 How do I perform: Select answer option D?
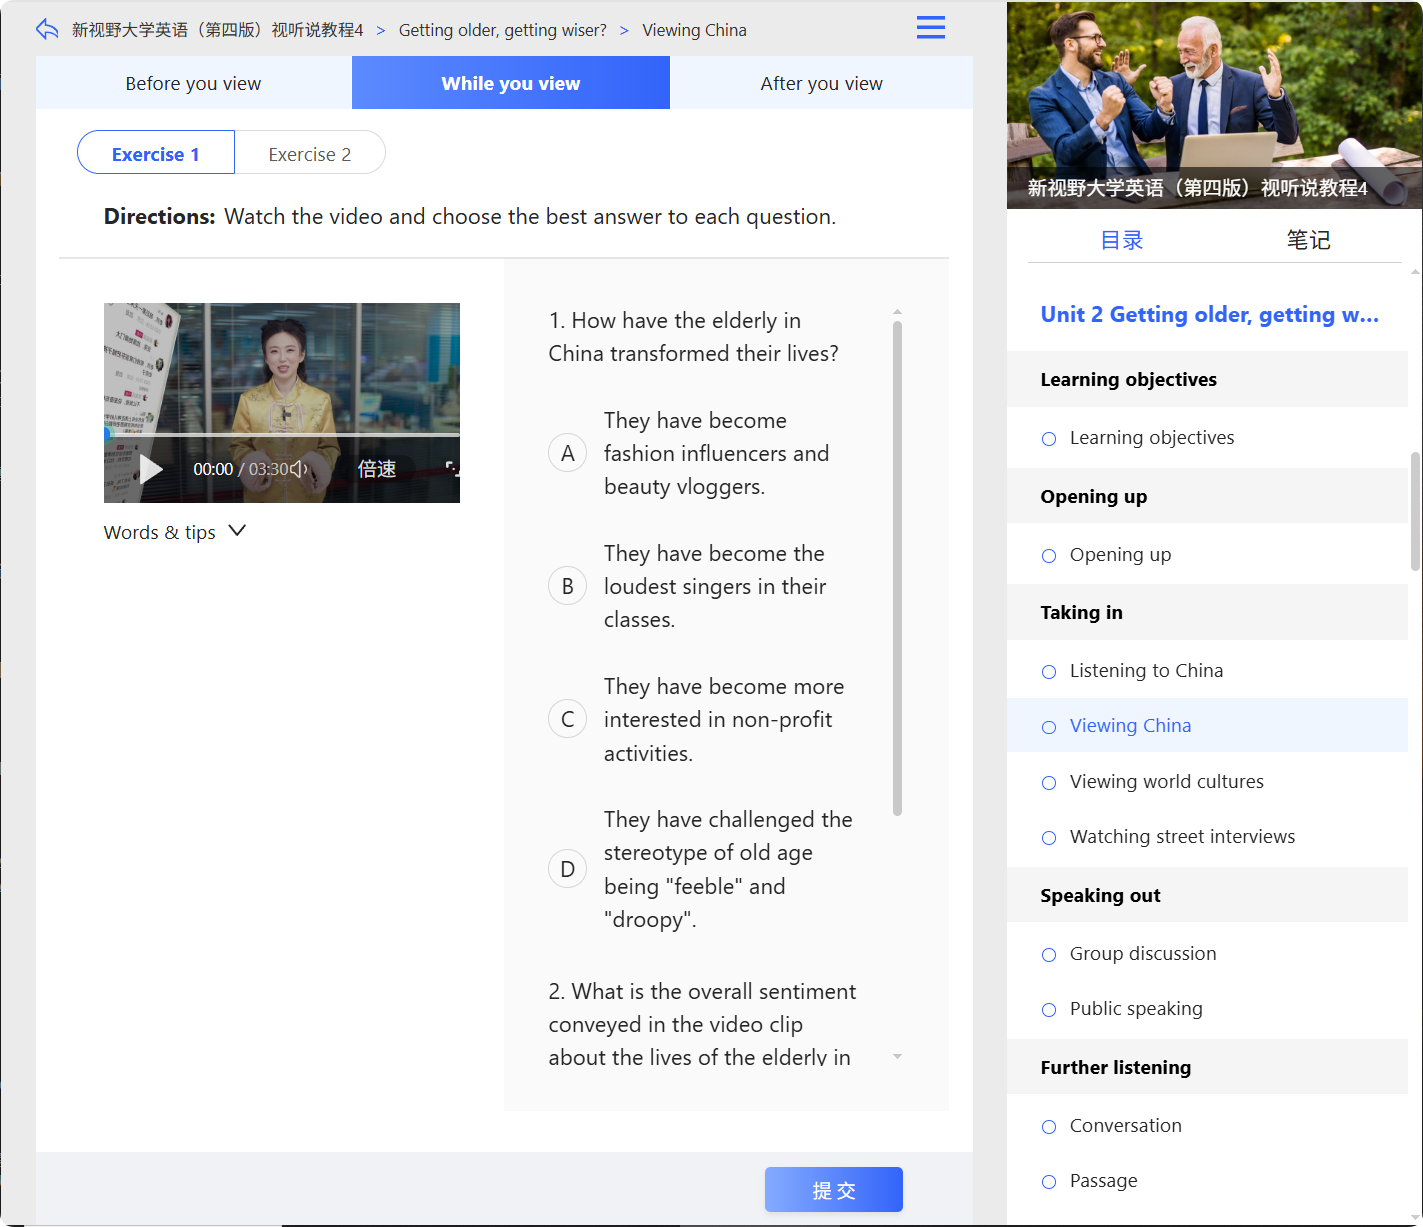pyautogui.click(x=567, y=869)
